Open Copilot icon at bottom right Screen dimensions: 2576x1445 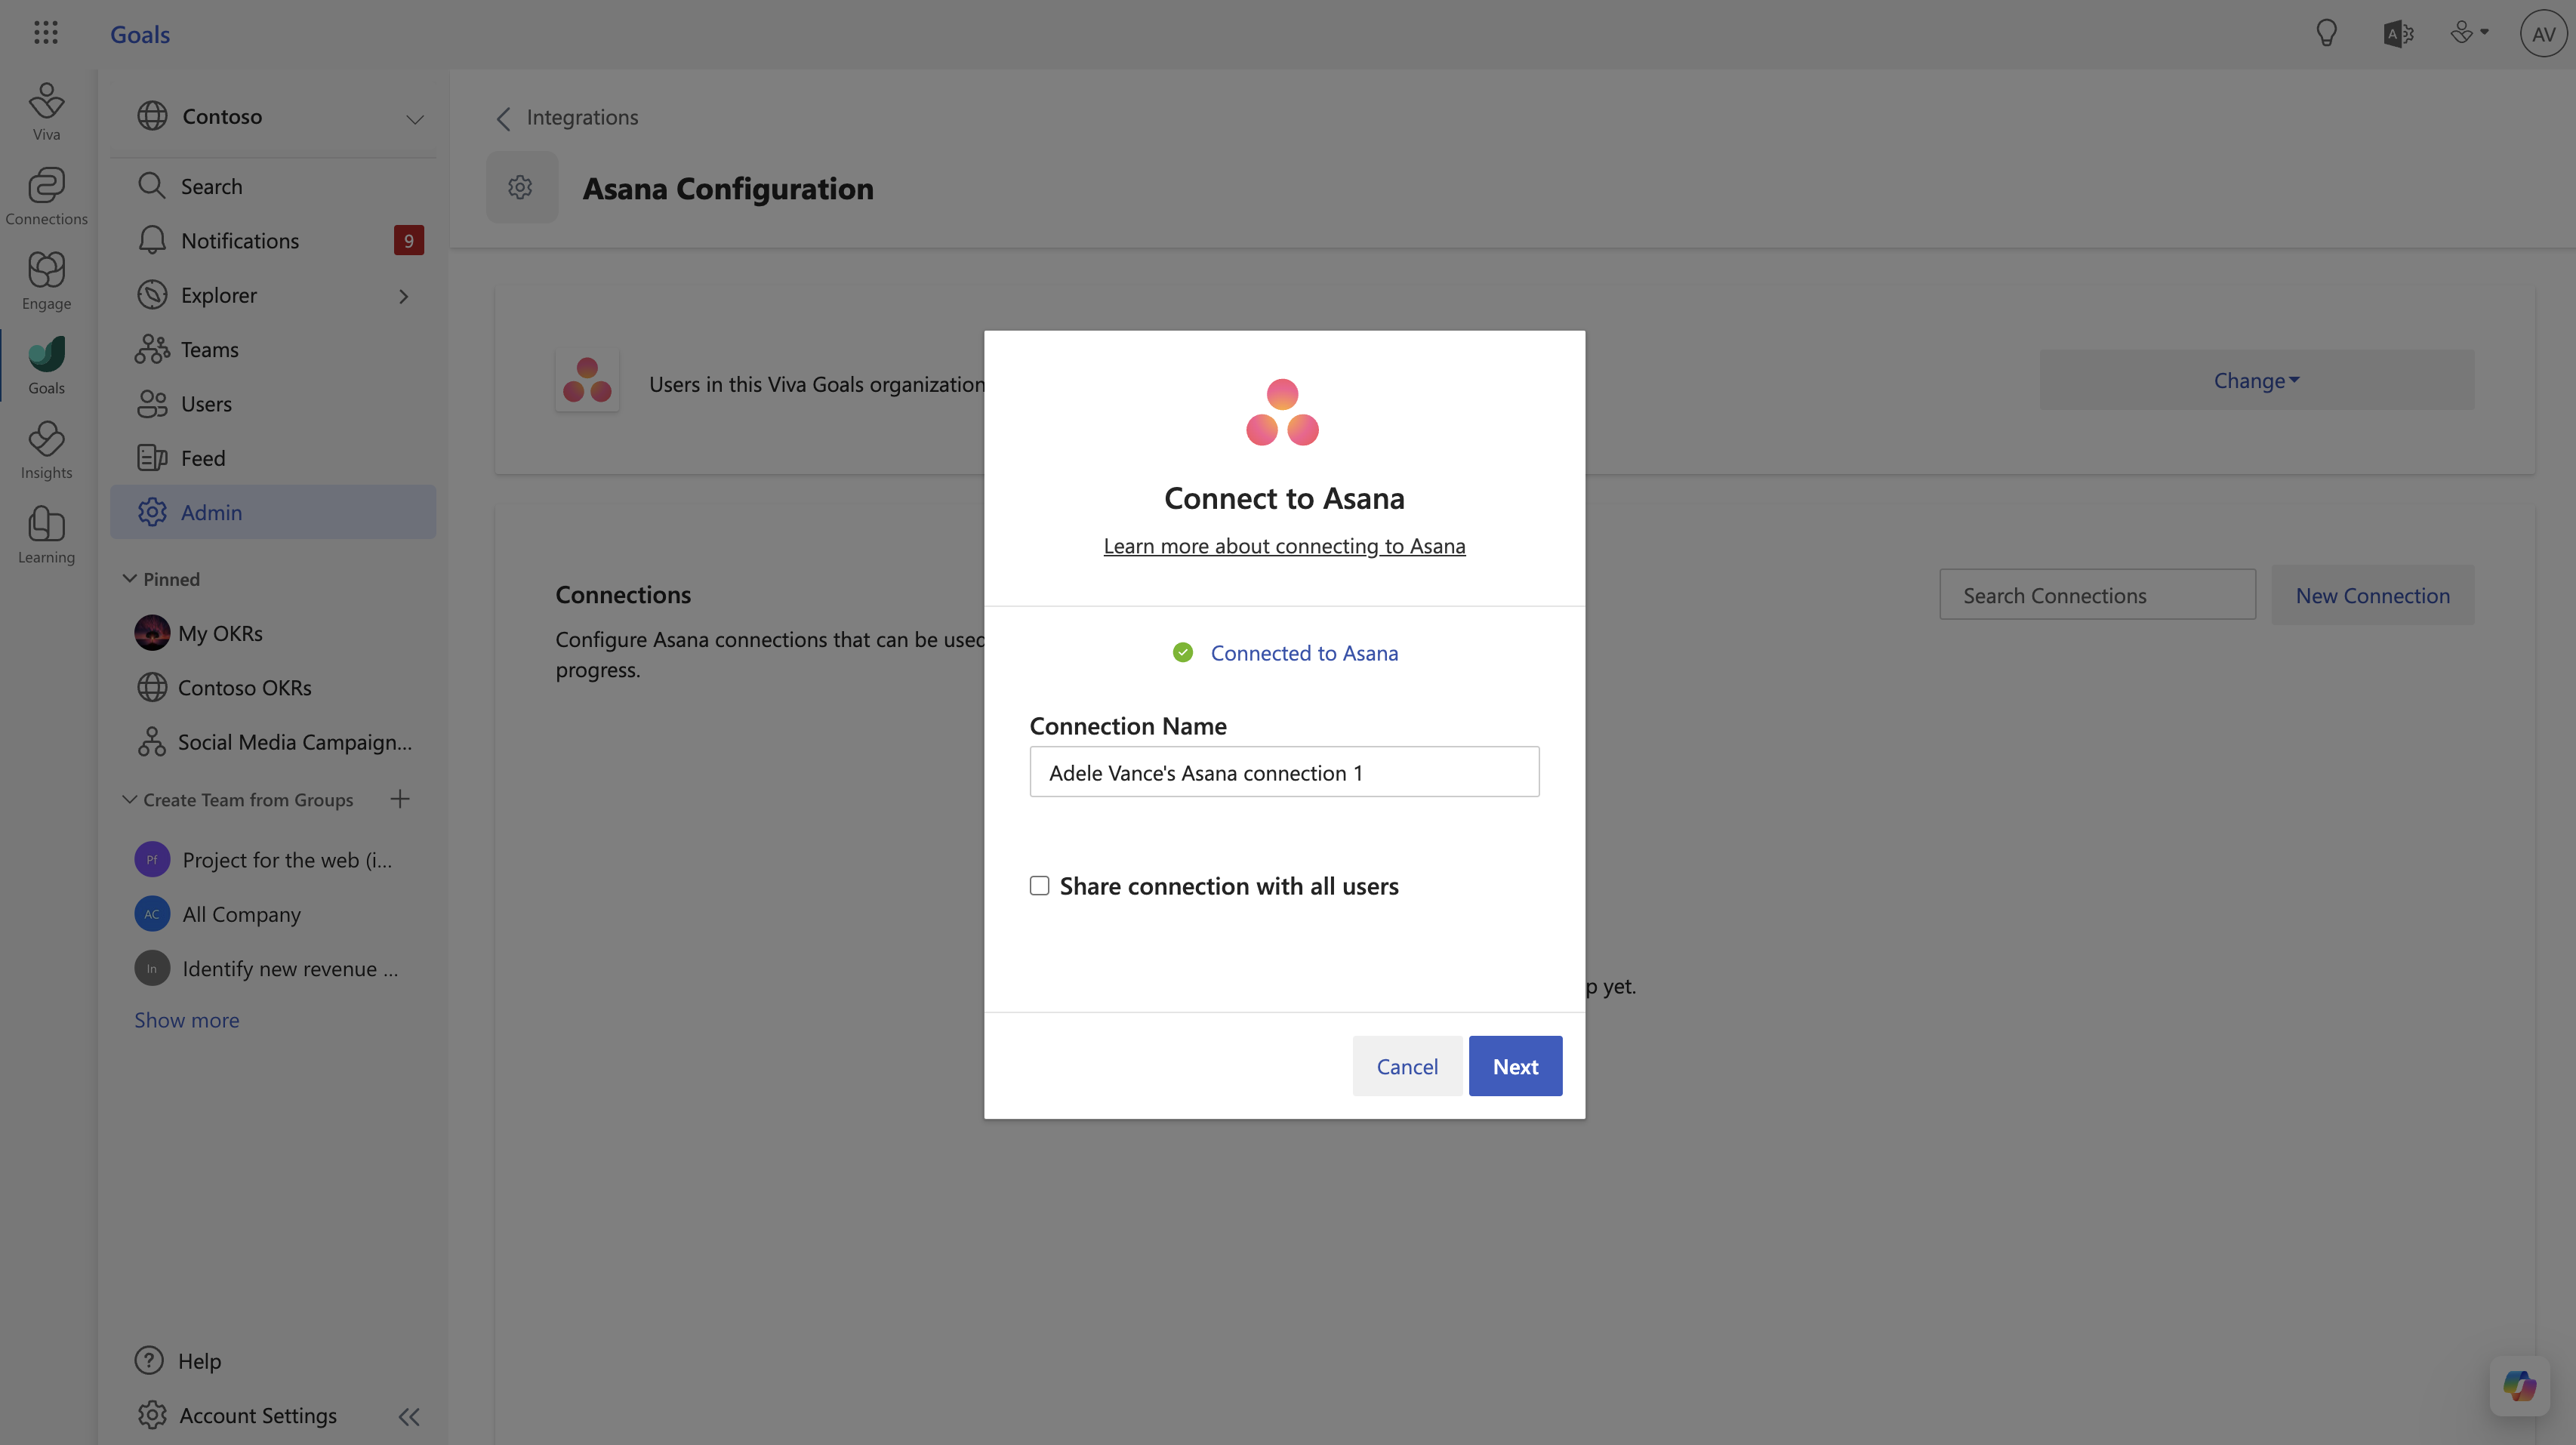point(2519,1385)
